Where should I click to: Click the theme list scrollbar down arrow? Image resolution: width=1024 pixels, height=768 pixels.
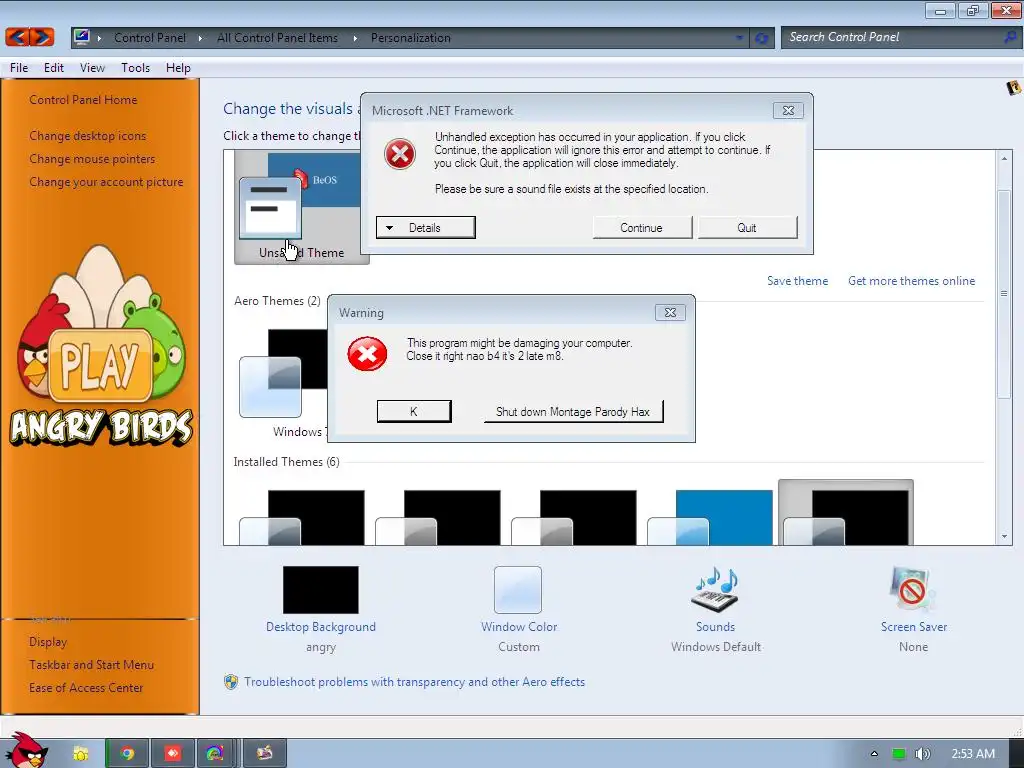[1004, 537]
